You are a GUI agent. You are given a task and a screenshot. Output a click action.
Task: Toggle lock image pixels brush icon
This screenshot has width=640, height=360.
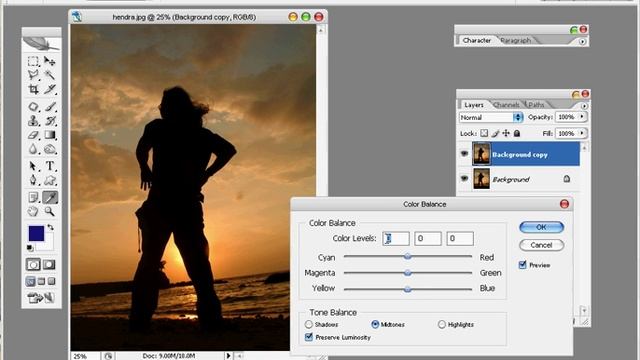pyautogui.click(x=495, y=133)
